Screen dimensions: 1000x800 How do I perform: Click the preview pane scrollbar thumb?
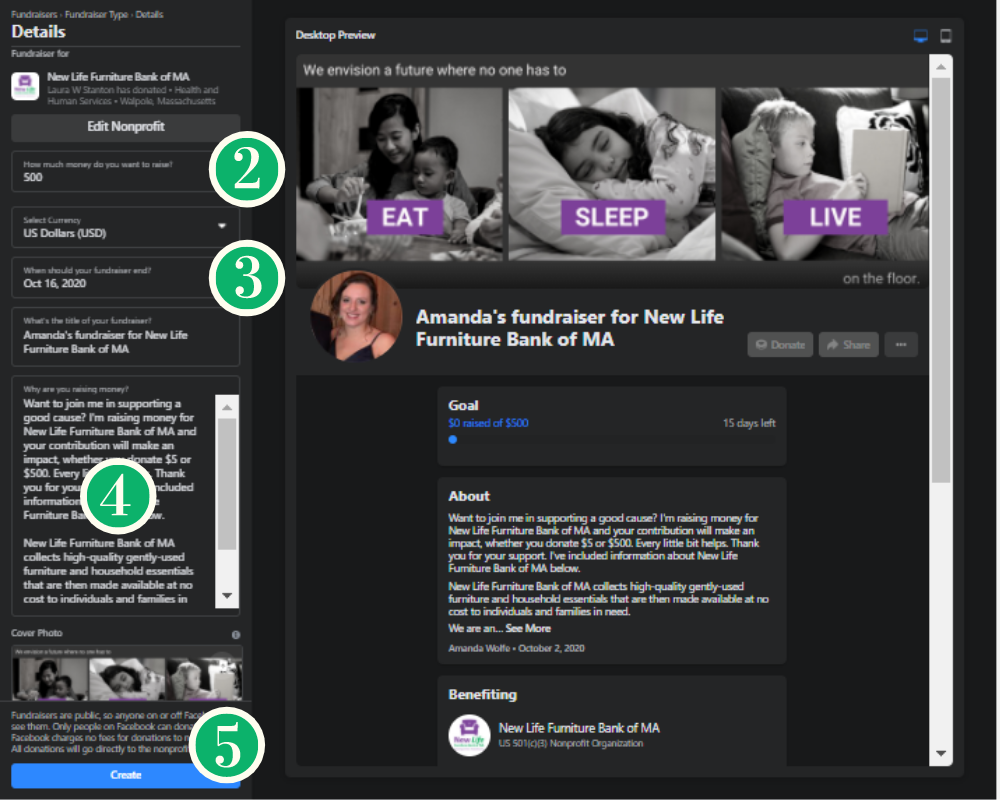(x=941, y=281)
